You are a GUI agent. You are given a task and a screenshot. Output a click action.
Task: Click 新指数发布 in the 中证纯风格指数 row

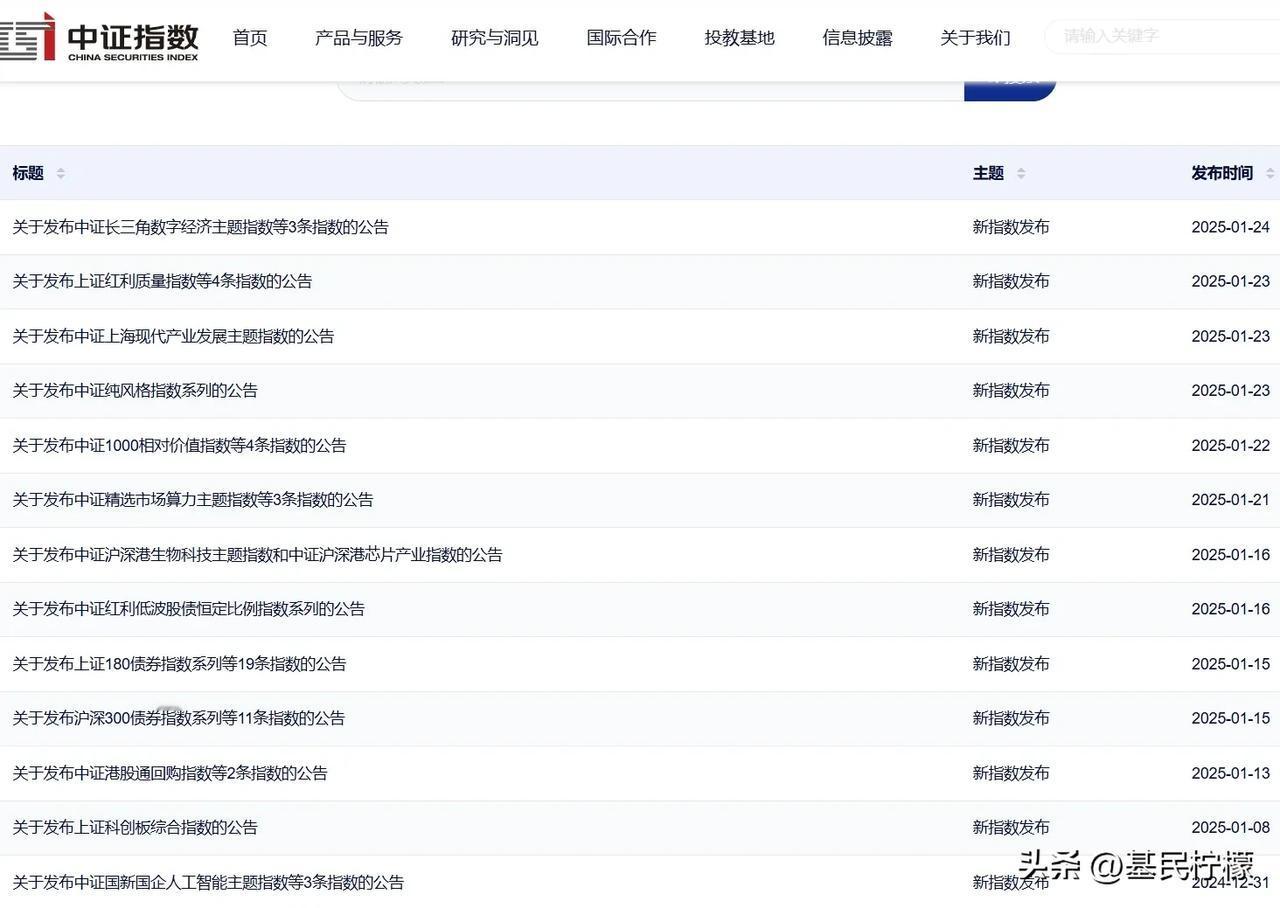(x=1011, y=390)
